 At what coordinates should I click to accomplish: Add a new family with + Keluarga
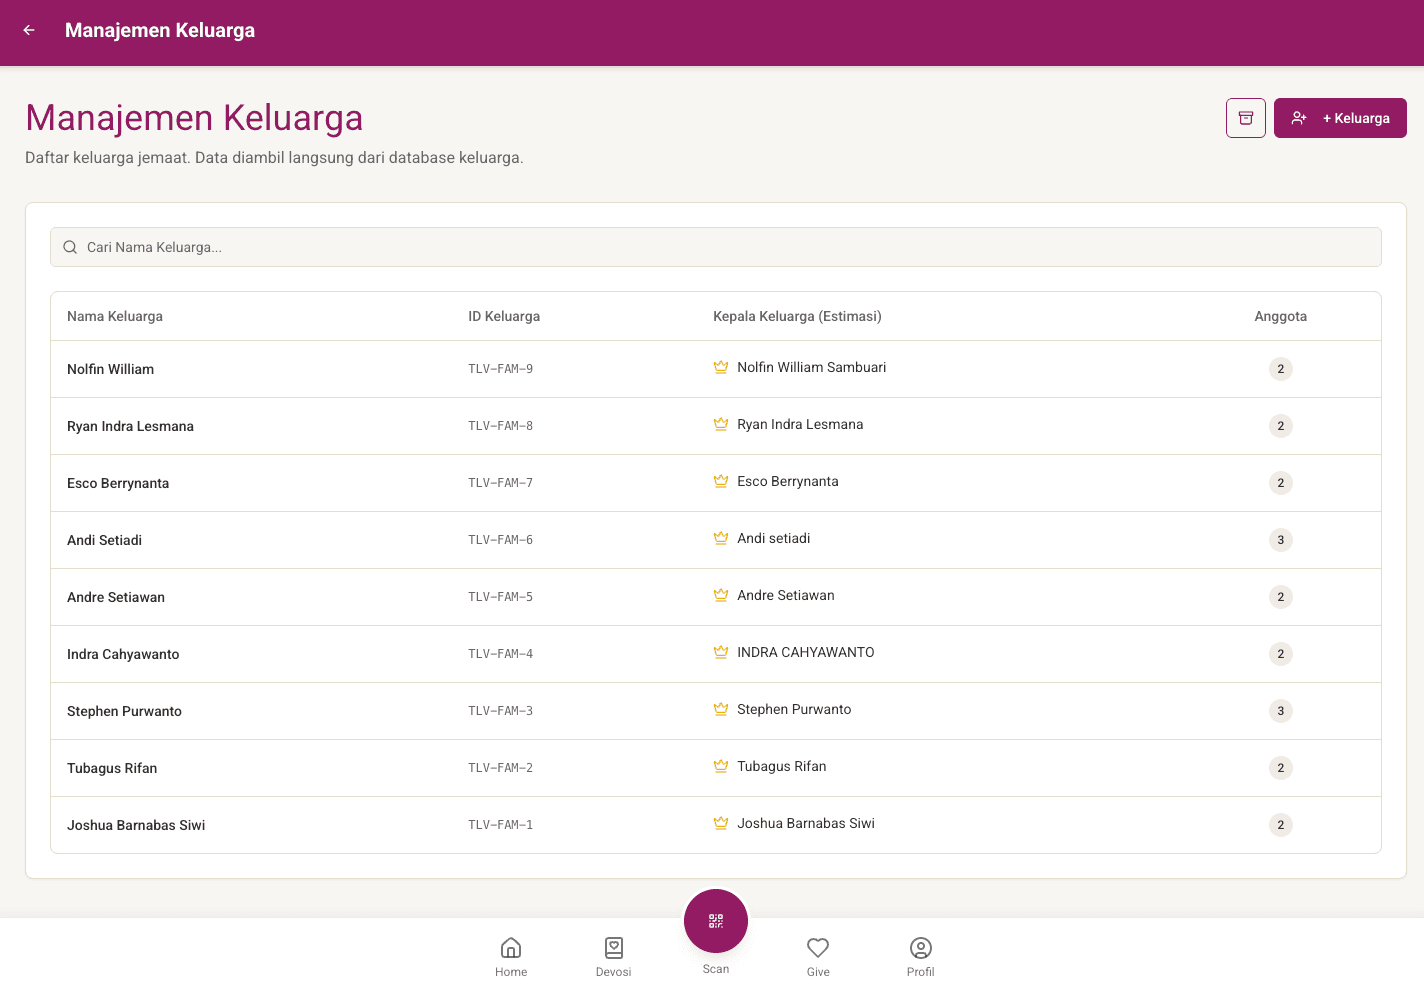pos(1340,118)
